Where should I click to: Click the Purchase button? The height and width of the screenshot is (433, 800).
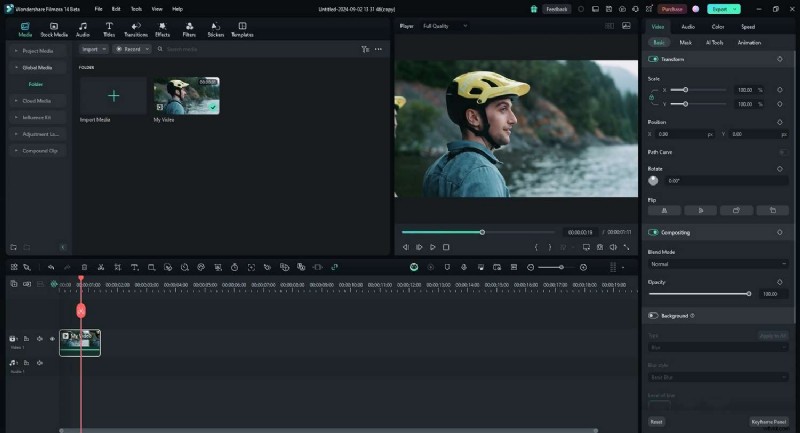672,9
